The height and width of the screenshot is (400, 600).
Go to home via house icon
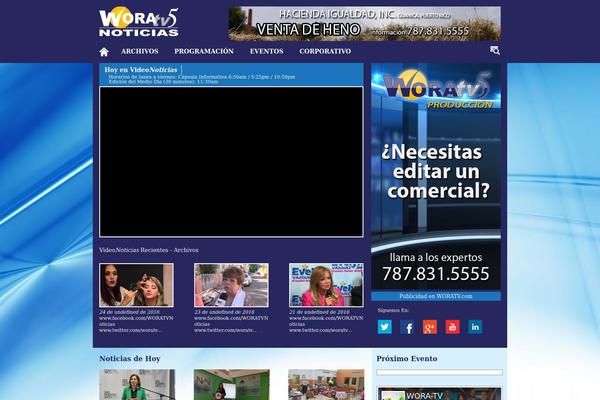coord(104,52)
